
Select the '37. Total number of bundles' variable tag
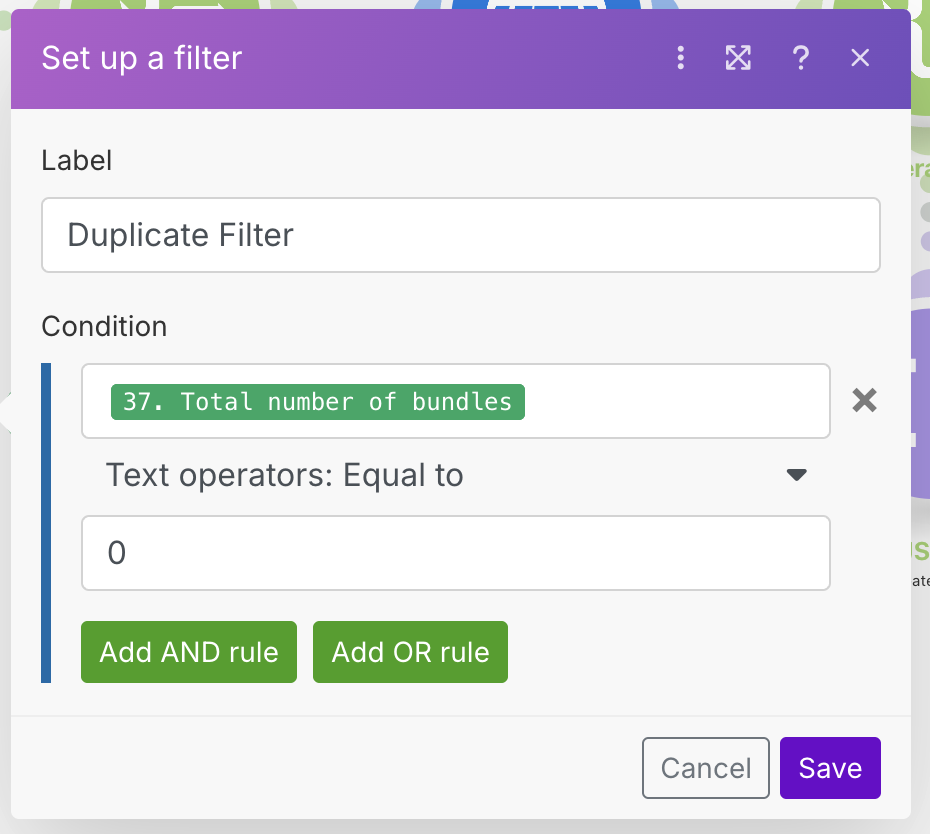click(x=317, y=401)
